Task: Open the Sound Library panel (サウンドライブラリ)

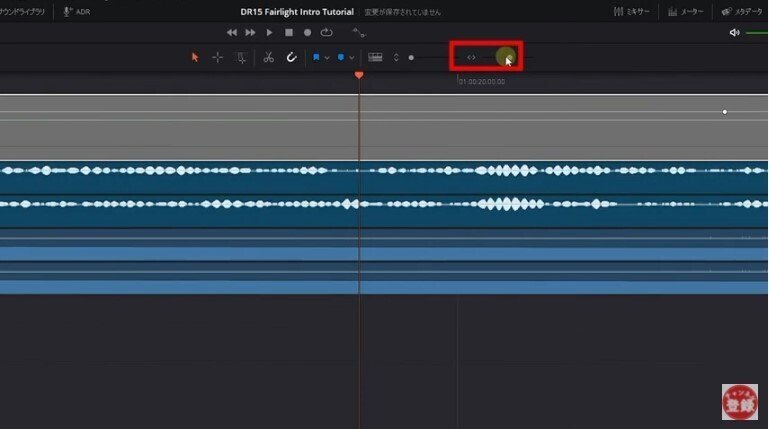Action: pos(22,12)
